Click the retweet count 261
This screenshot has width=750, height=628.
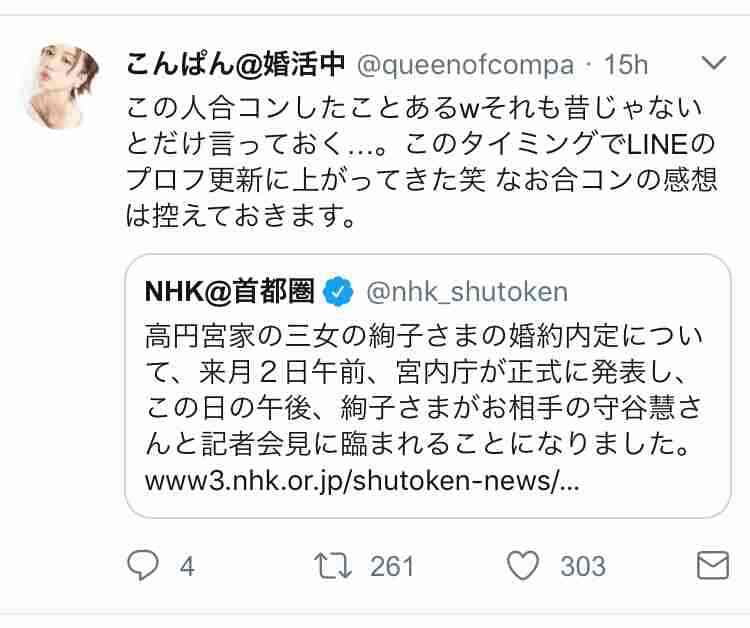click(392, 567)
